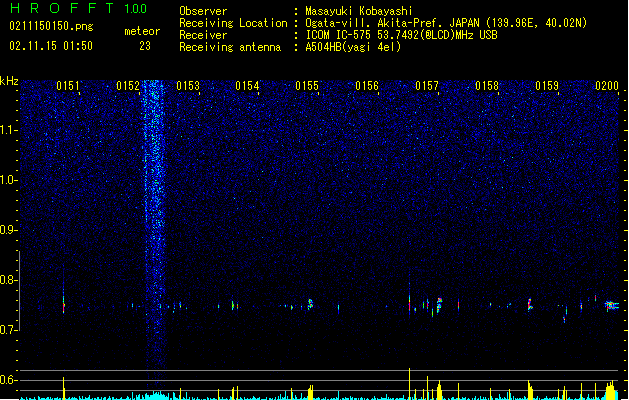
Task: Click the 0156 time marker
Action: coord(367,86)
